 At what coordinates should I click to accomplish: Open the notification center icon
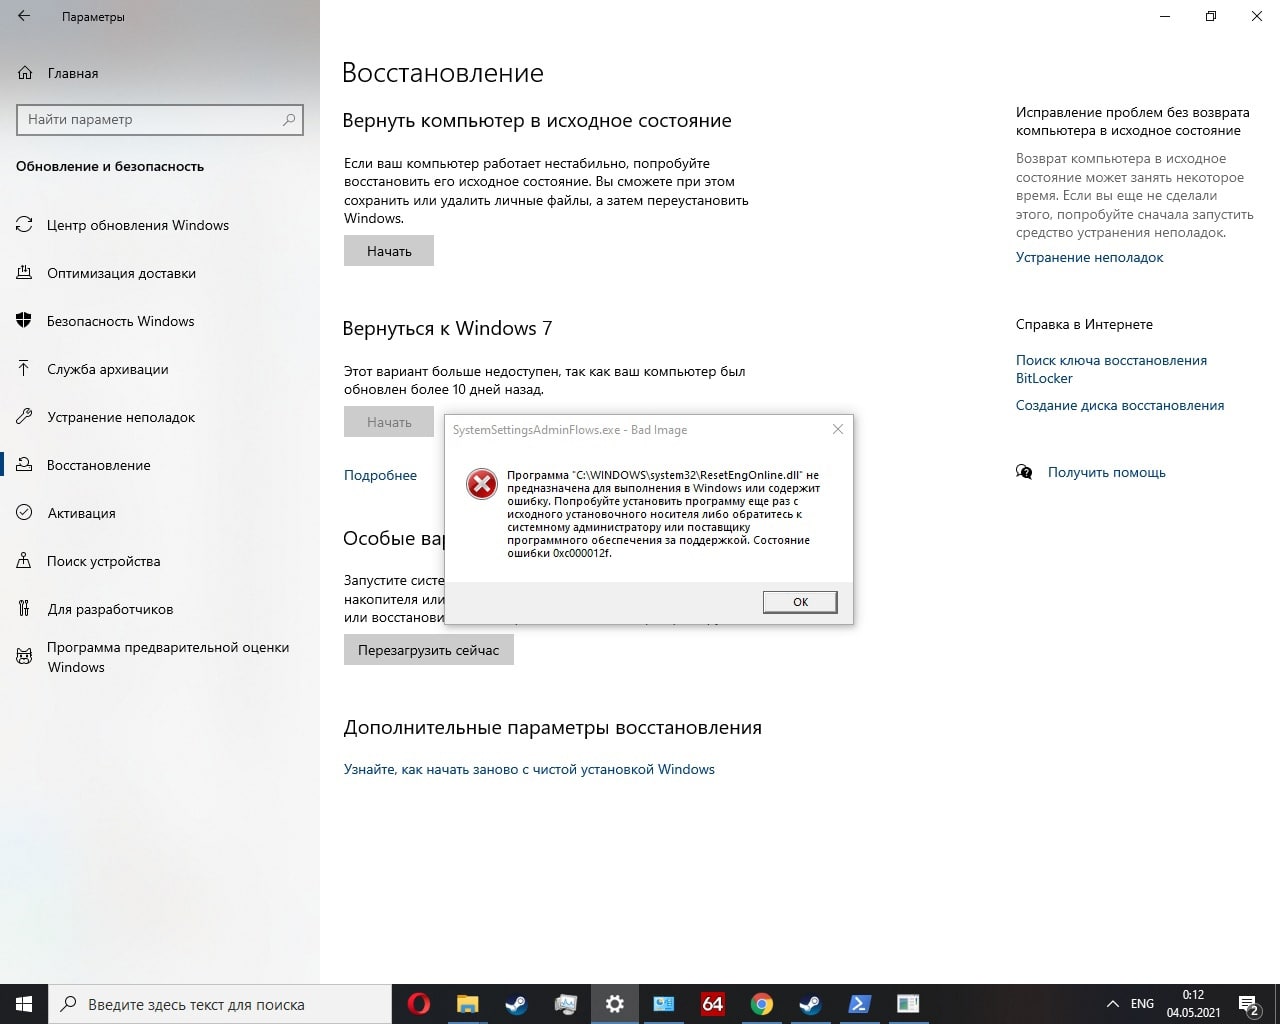tap(1249, 1004)
